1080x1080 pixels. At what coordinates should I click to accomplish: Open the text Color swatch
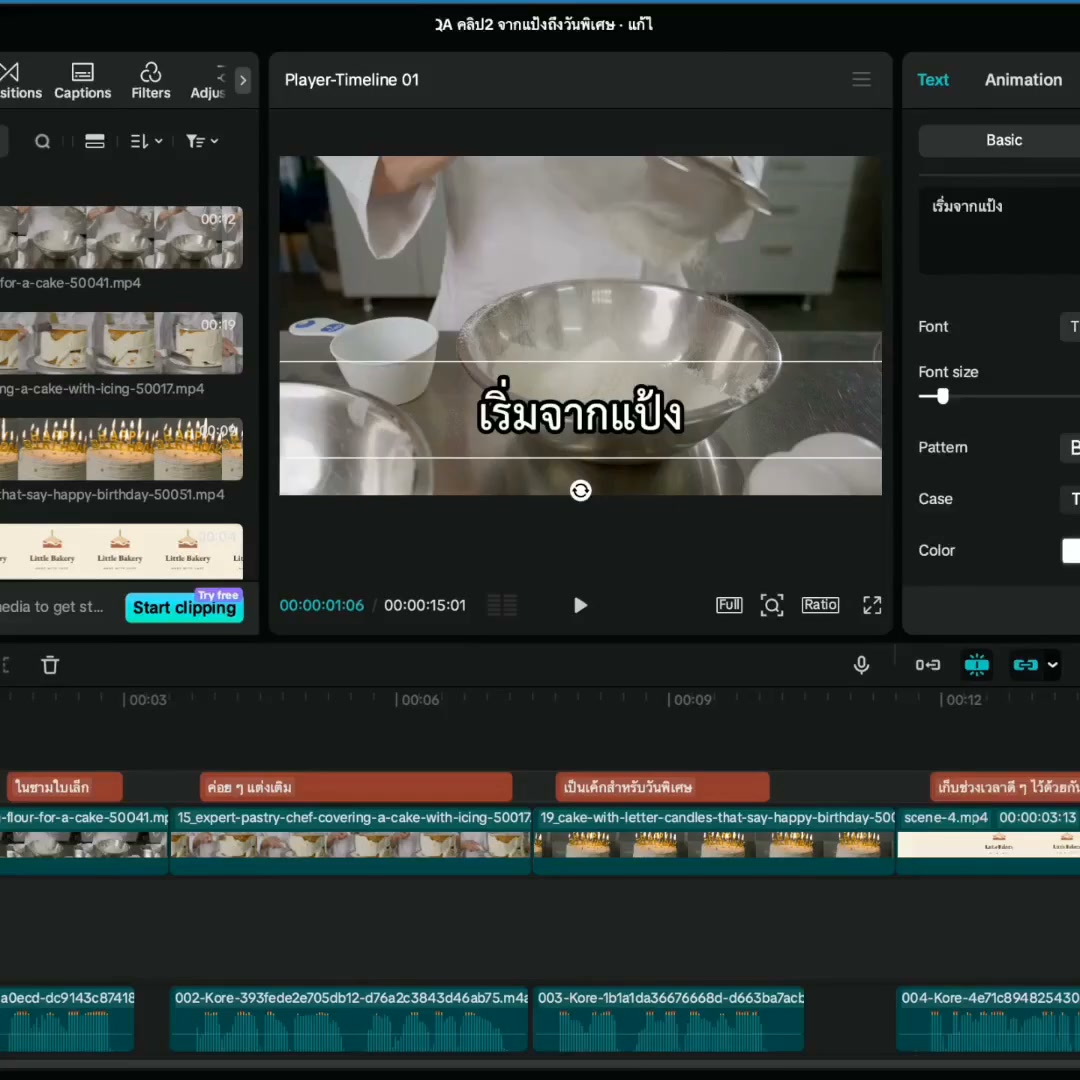pos(1071,550)
